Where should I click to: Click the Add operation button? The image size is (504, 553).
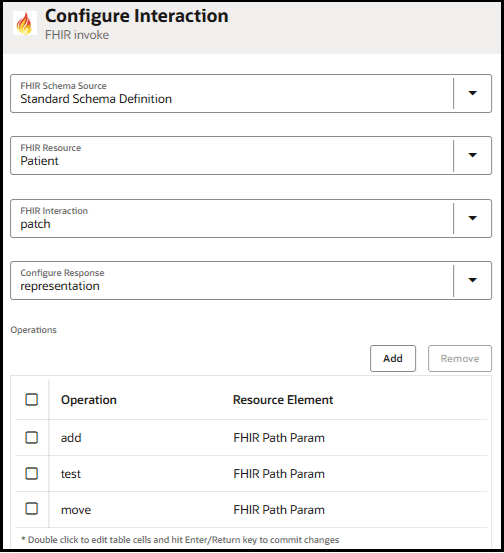tap(393, 358)
